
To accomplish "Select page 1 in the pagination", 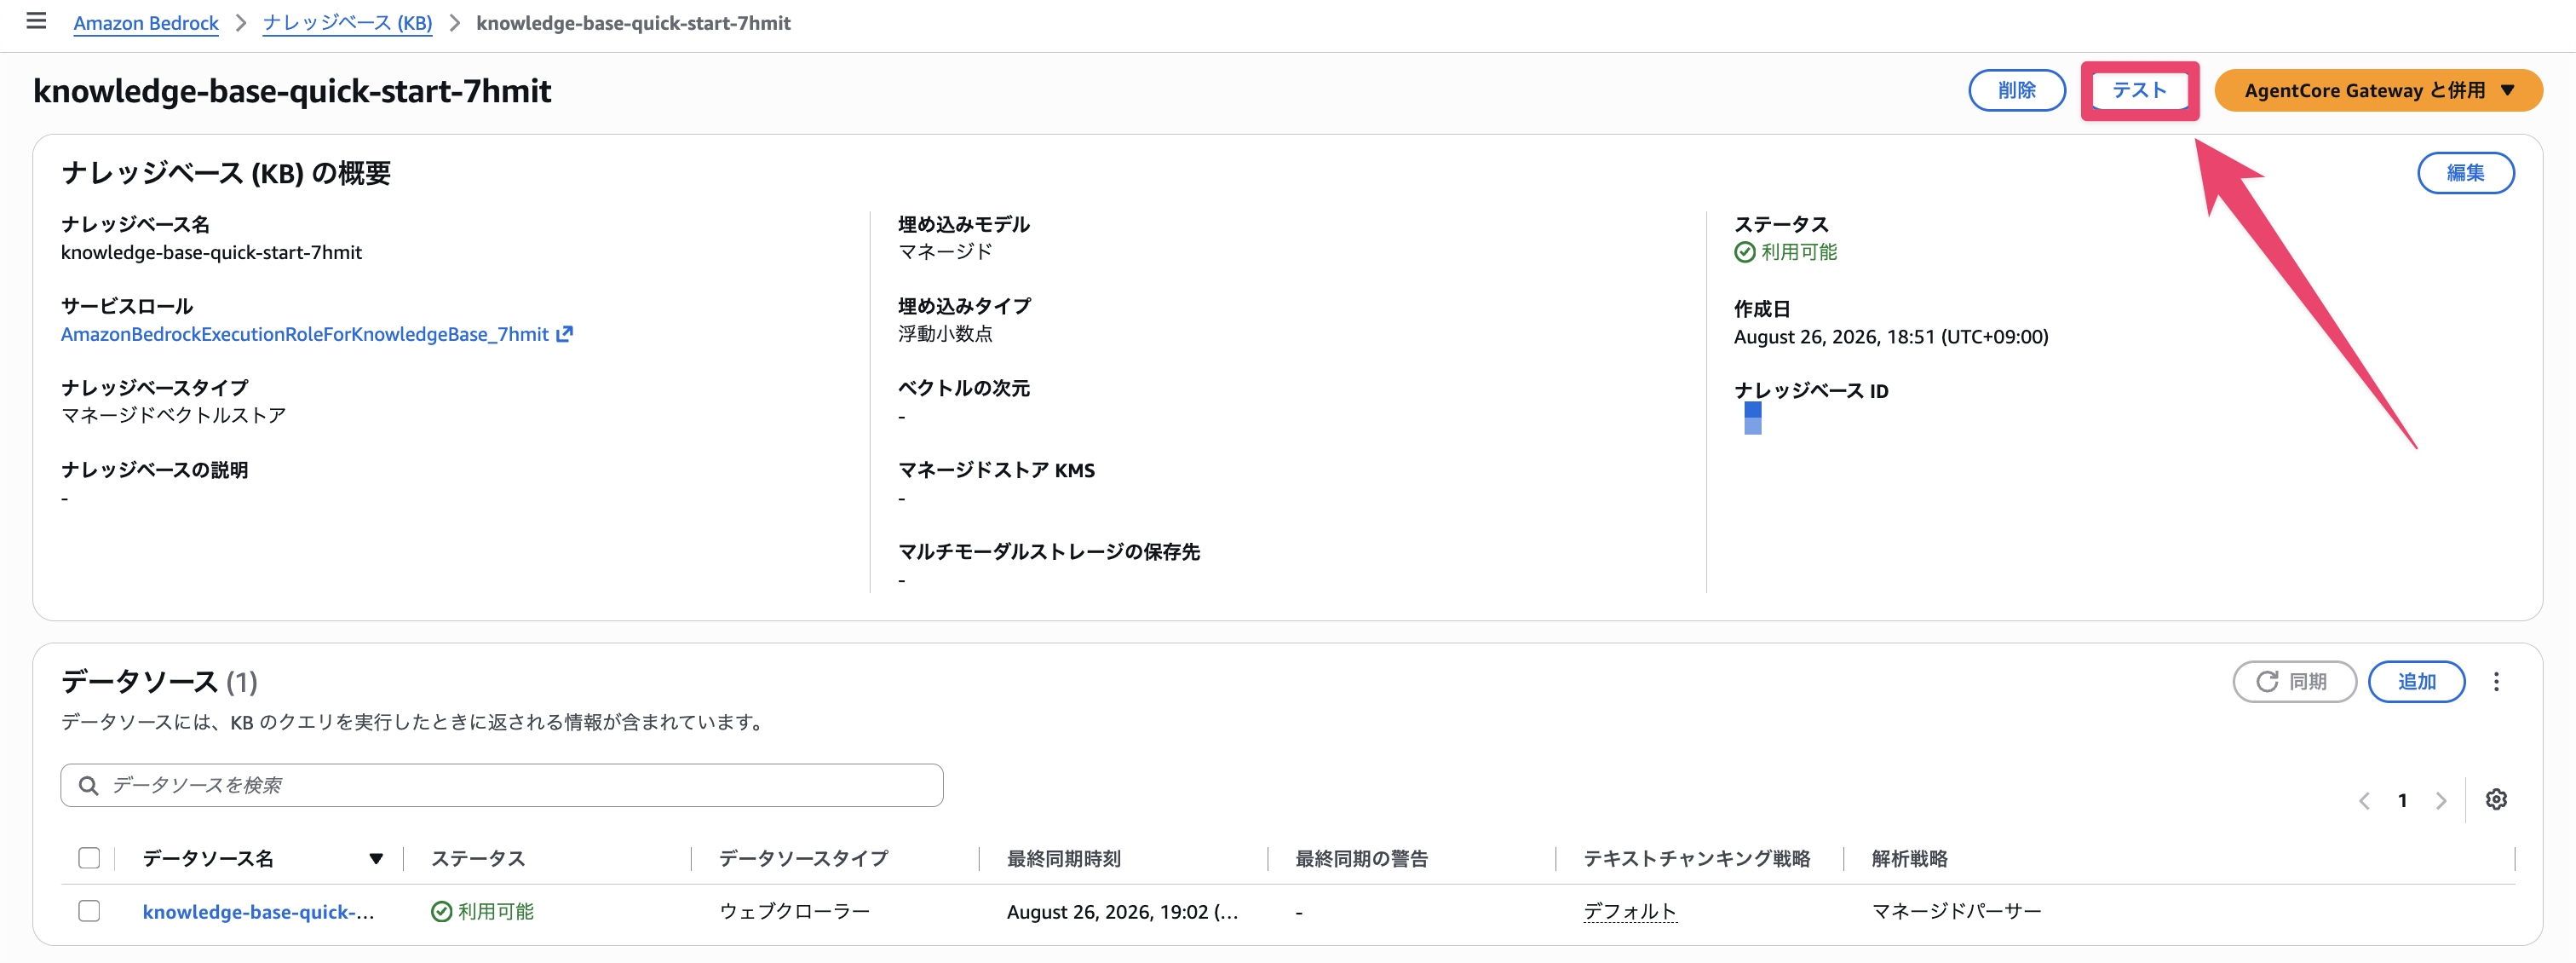I will pyautogui.click(x=2402, y=800).
